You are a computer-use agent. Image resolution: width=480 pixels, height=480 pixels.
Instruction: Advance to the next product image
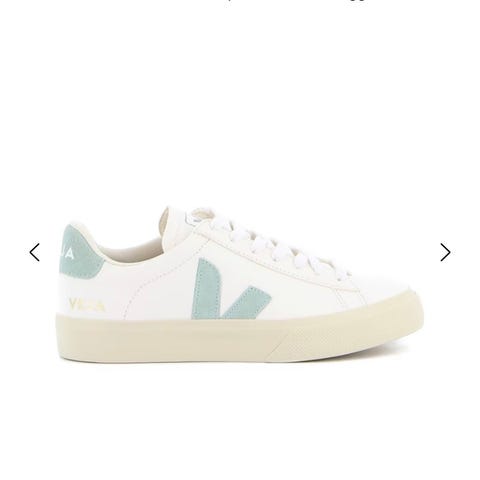445,252
